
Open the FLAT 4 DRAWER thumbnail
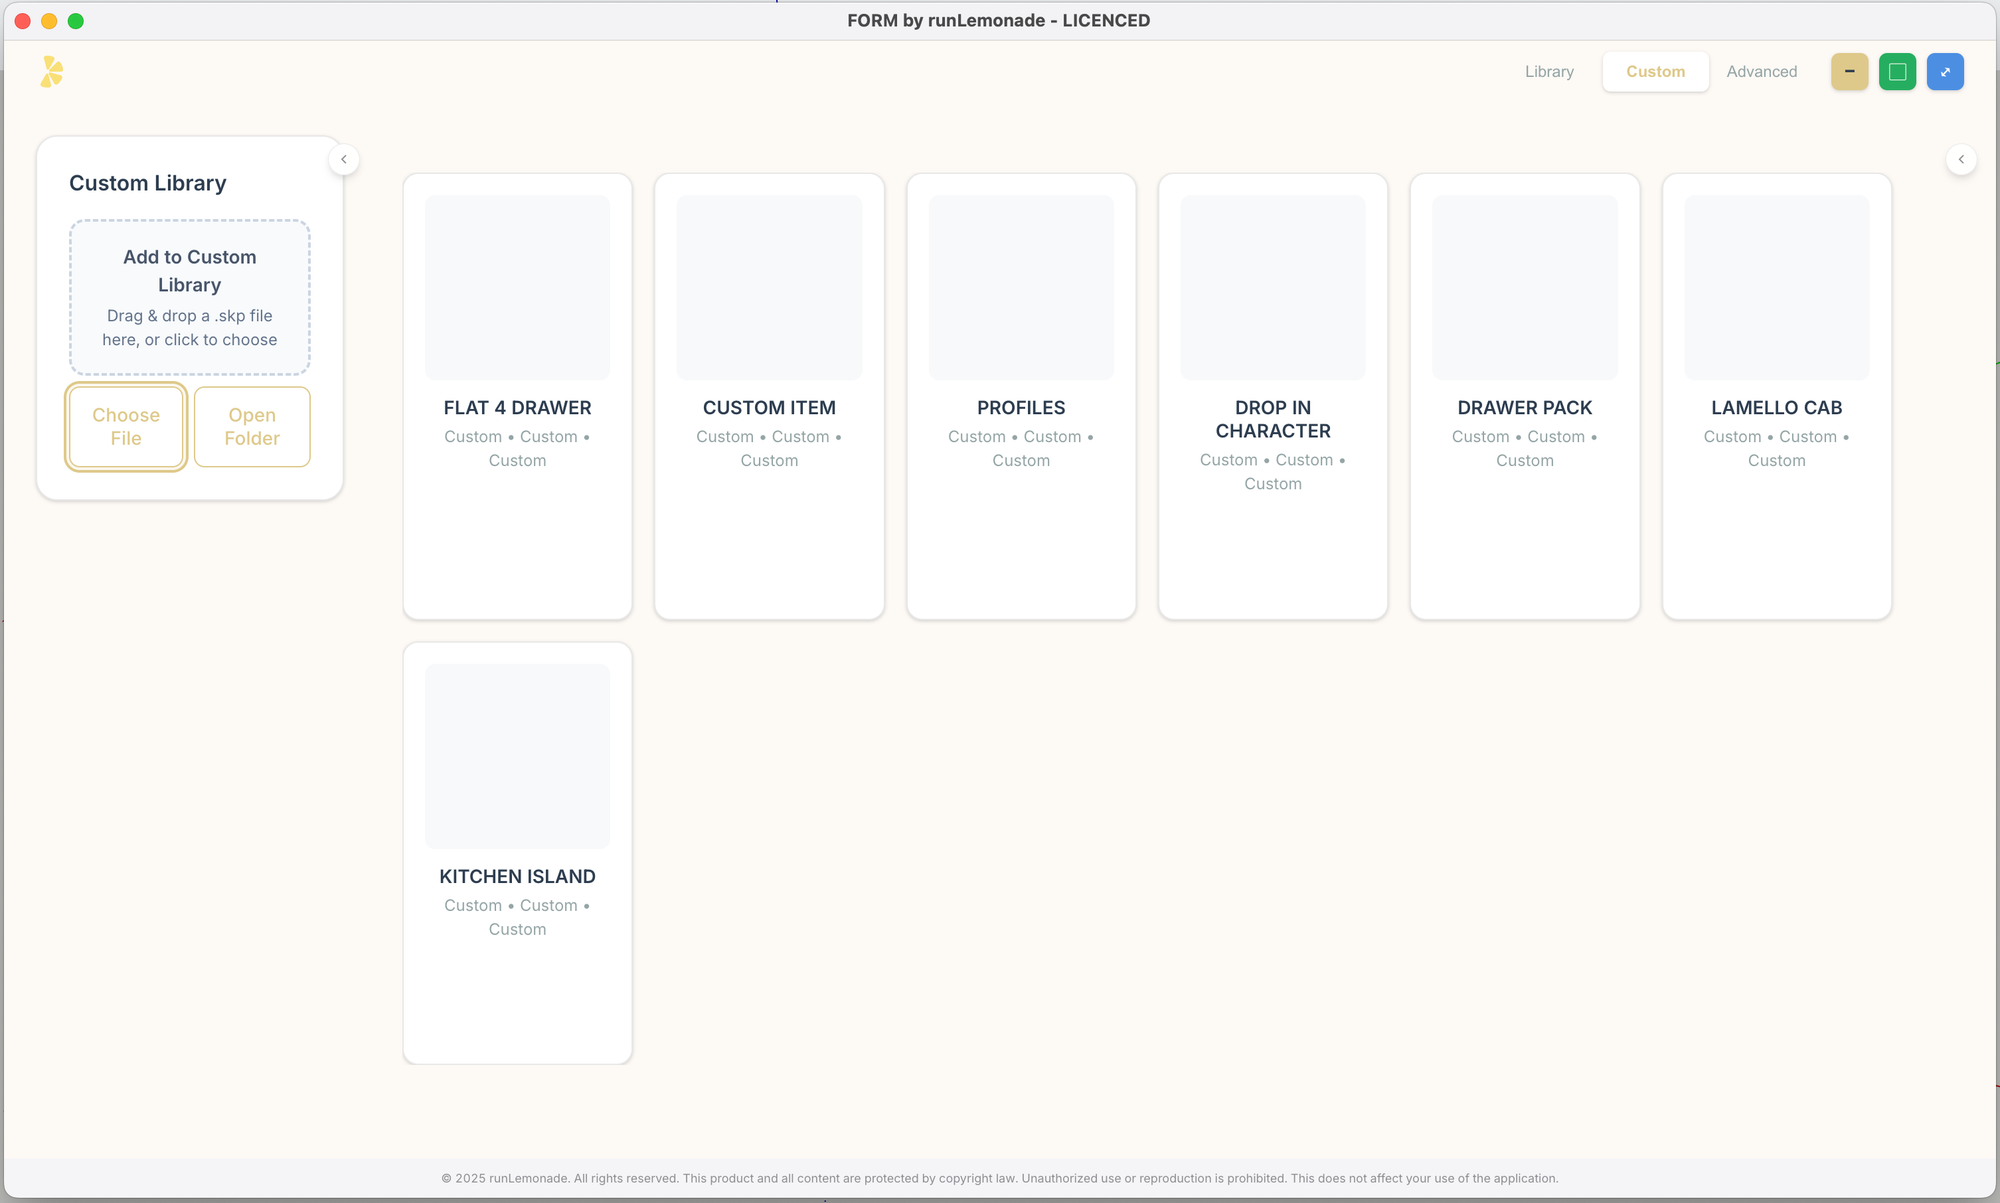[517, 287]
